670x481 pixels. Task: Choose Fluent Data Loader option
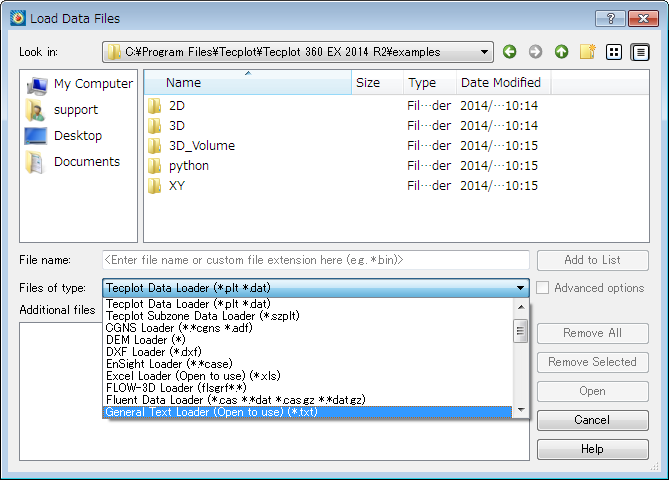click(x=308, y=400)
